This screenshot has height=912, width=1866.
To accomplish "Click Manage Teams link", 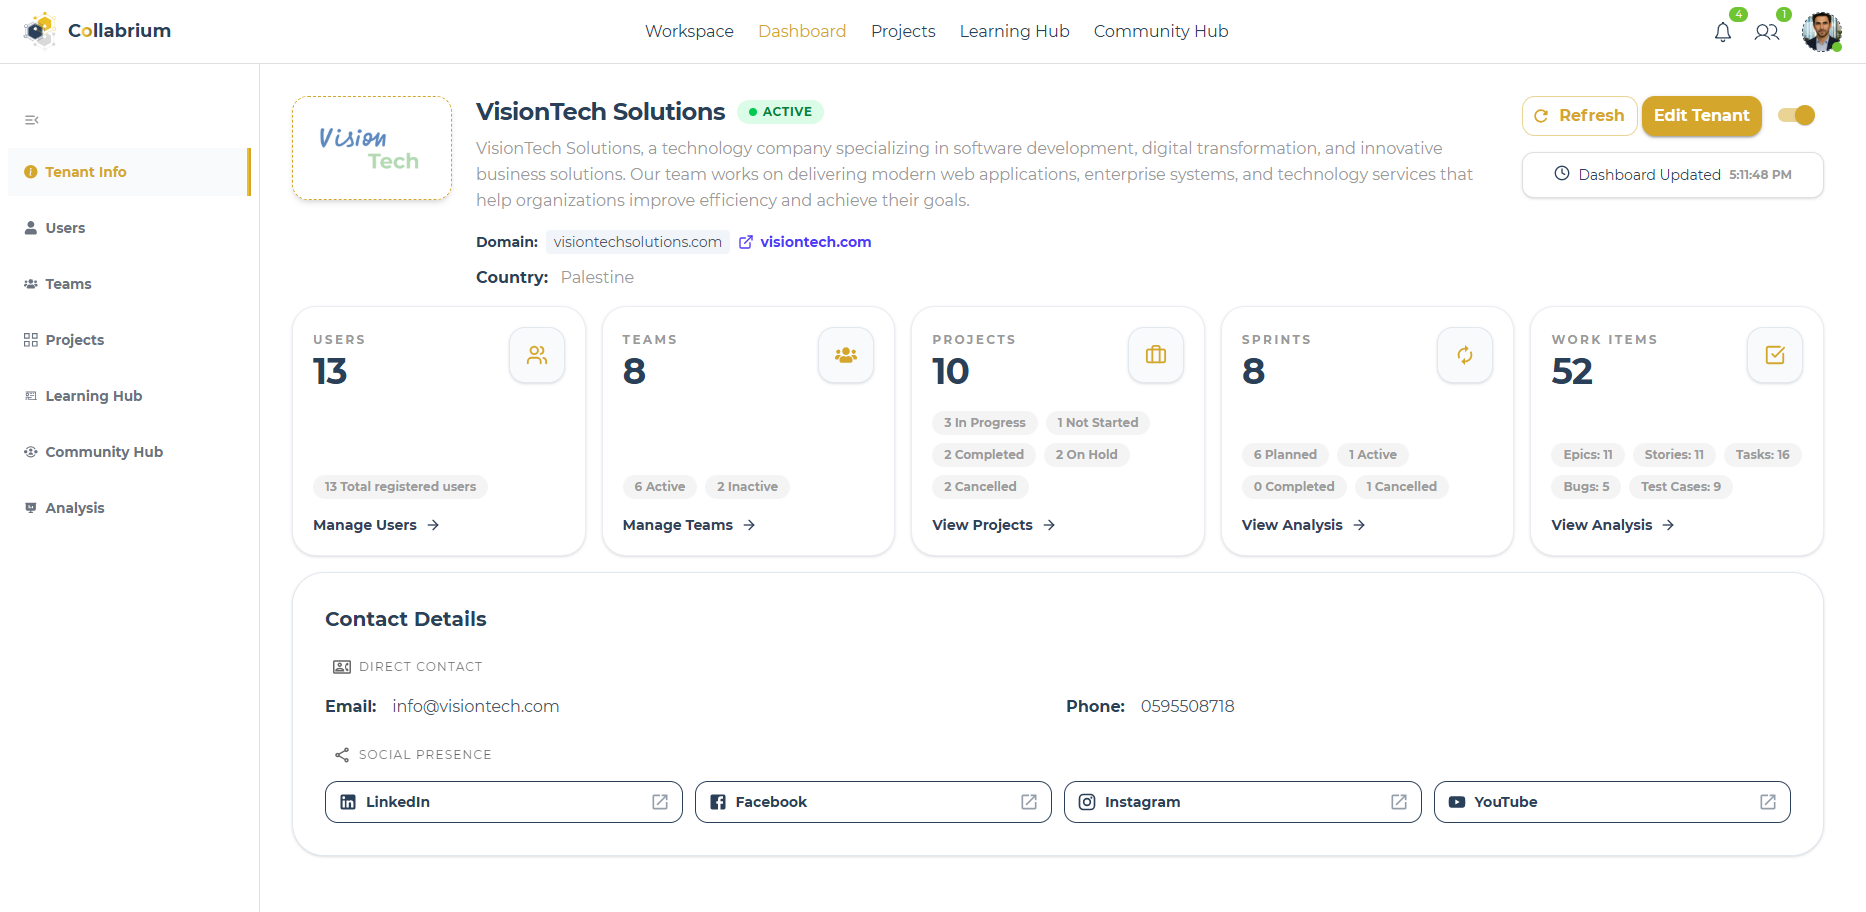I will coord(689,525).
